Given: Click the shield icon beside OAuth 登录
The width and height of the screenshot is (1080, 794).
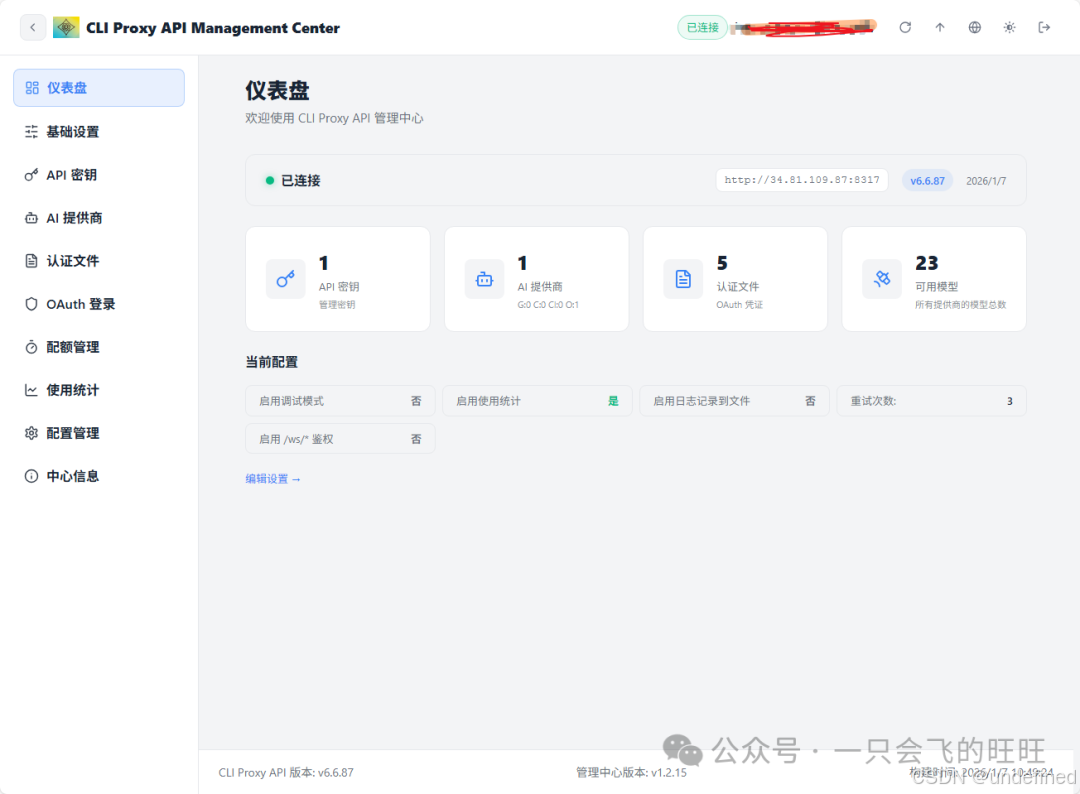Looking at the screenshot, I should [31, 304].
